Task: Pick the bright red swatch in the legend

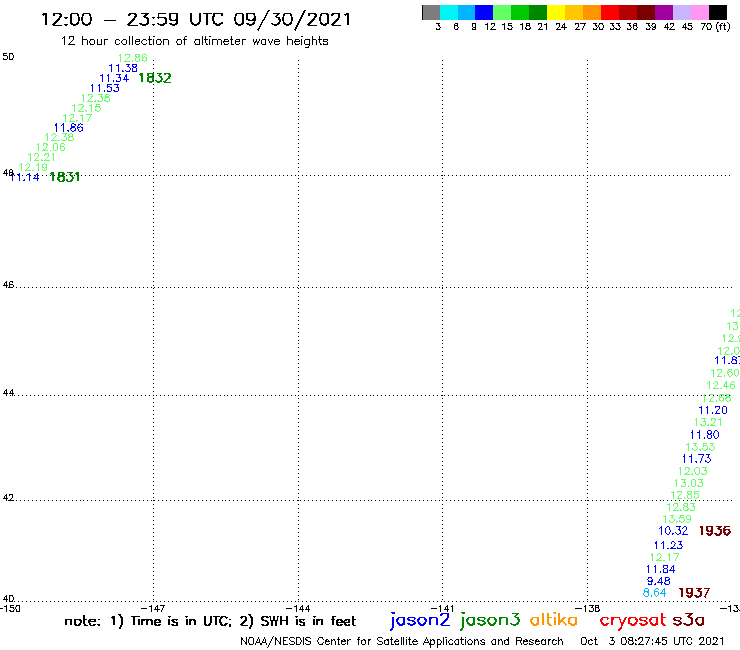Action: coord(610,12)
